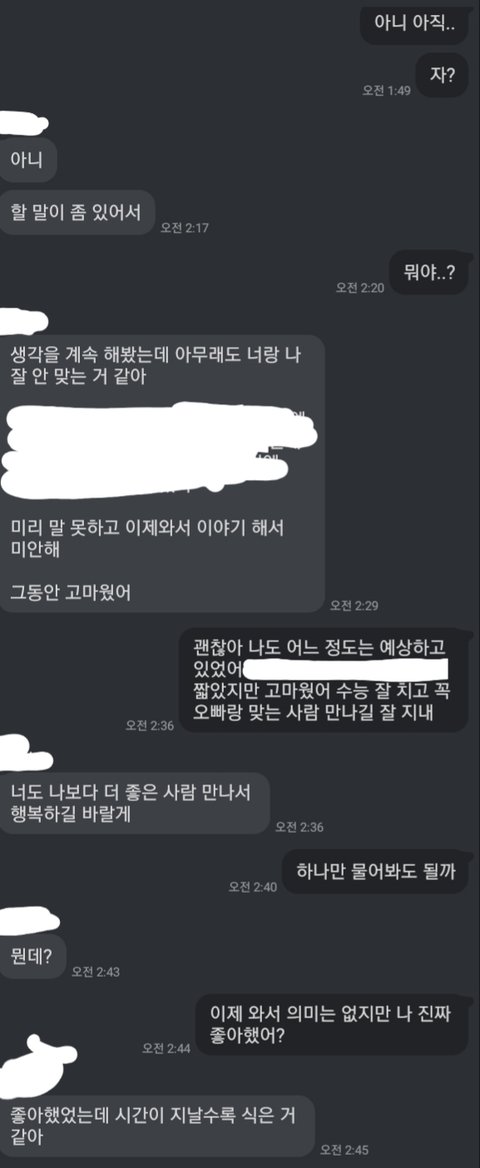Screen dimensions: 480x1168
Task: Click the long message starting '생각을 계속 해봤는데'
Action: (162, 473)
